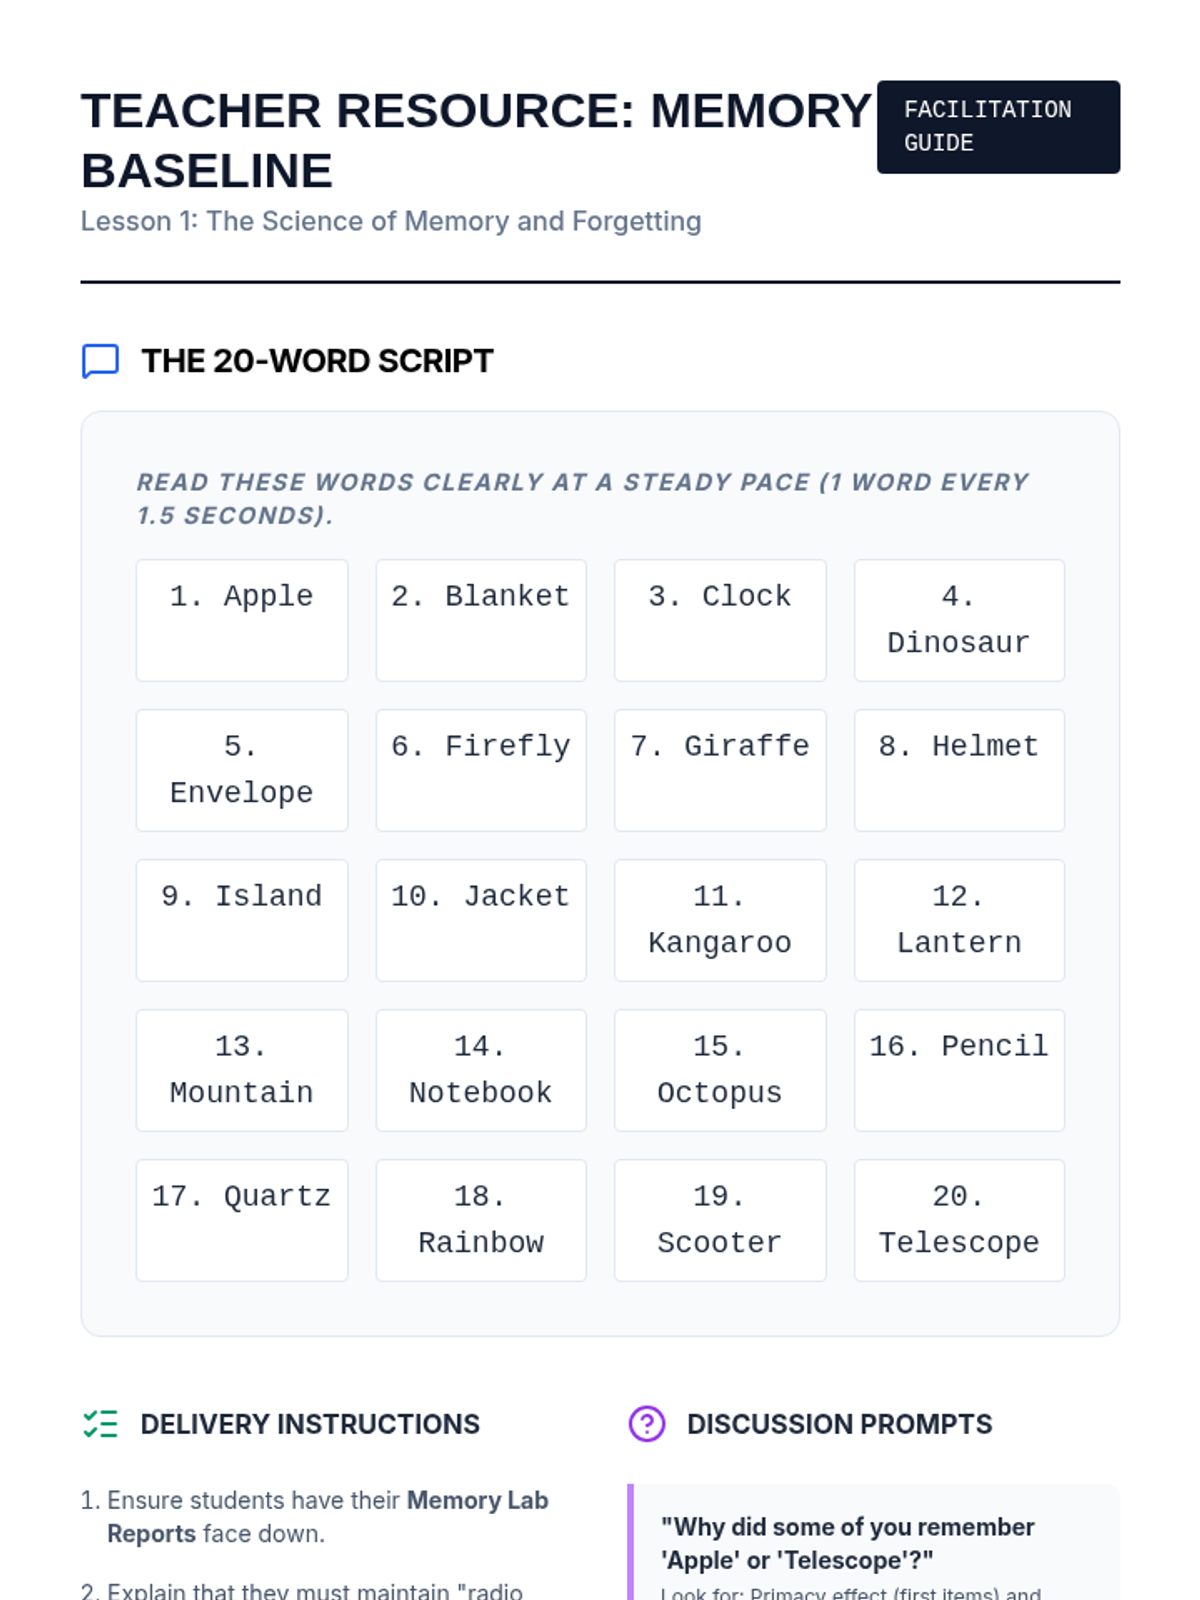Image resolution: width=1200 pixels, height=1600 pixels.
Task: Choose the 16. Pencil word card
Action: [959, 1070]
